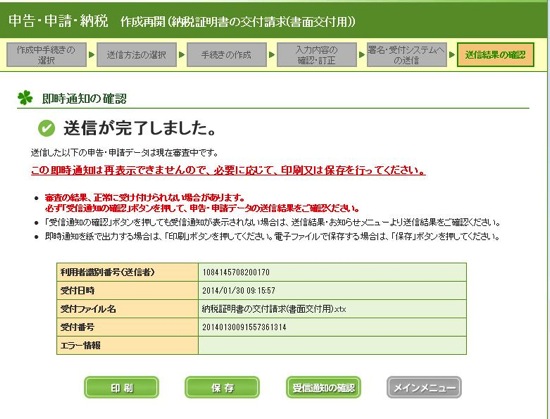Click the 保存 (save) button

222,387
